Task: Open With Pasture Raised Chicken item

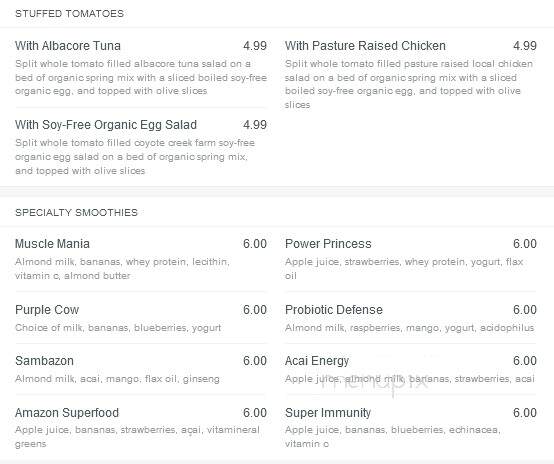Action: (x=365, y=46)
